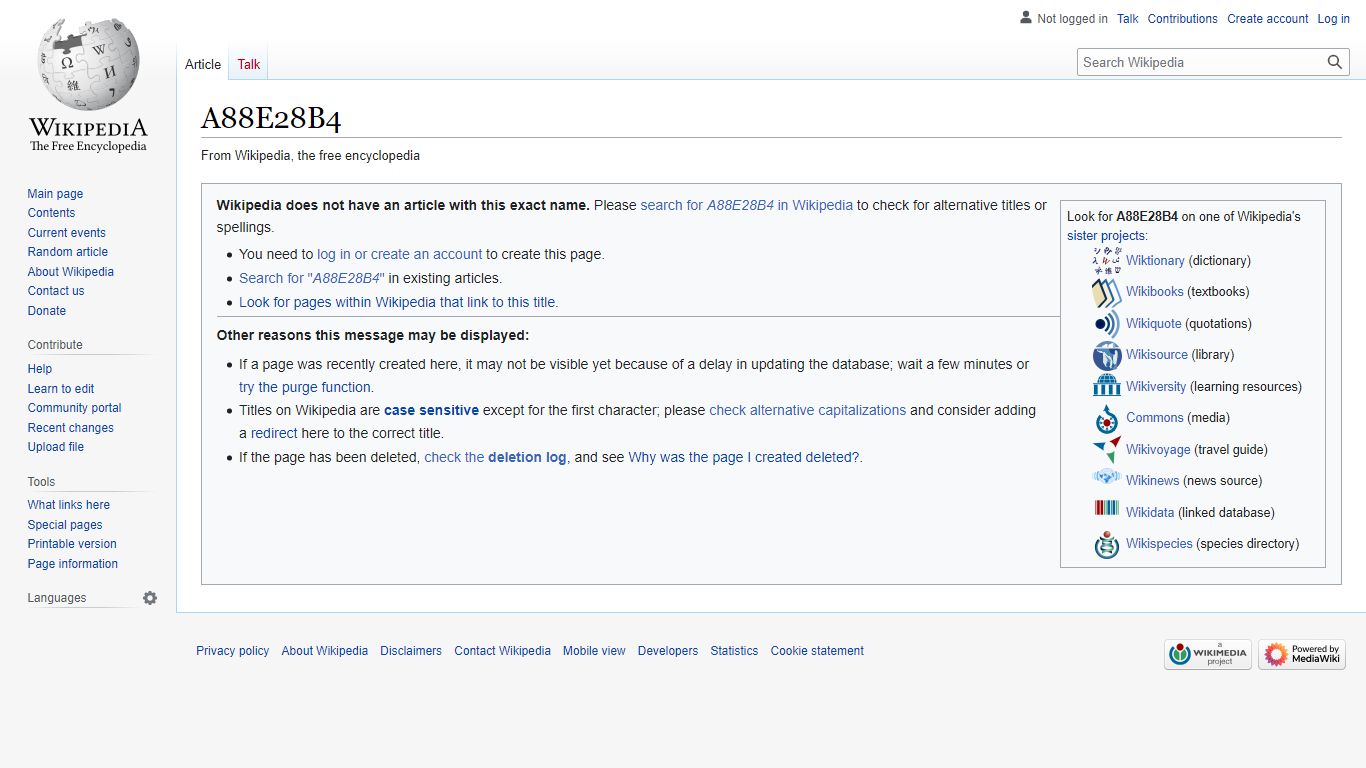
Task: Click the Wikibooks logo icon
Action: [x=1107, y=292]
